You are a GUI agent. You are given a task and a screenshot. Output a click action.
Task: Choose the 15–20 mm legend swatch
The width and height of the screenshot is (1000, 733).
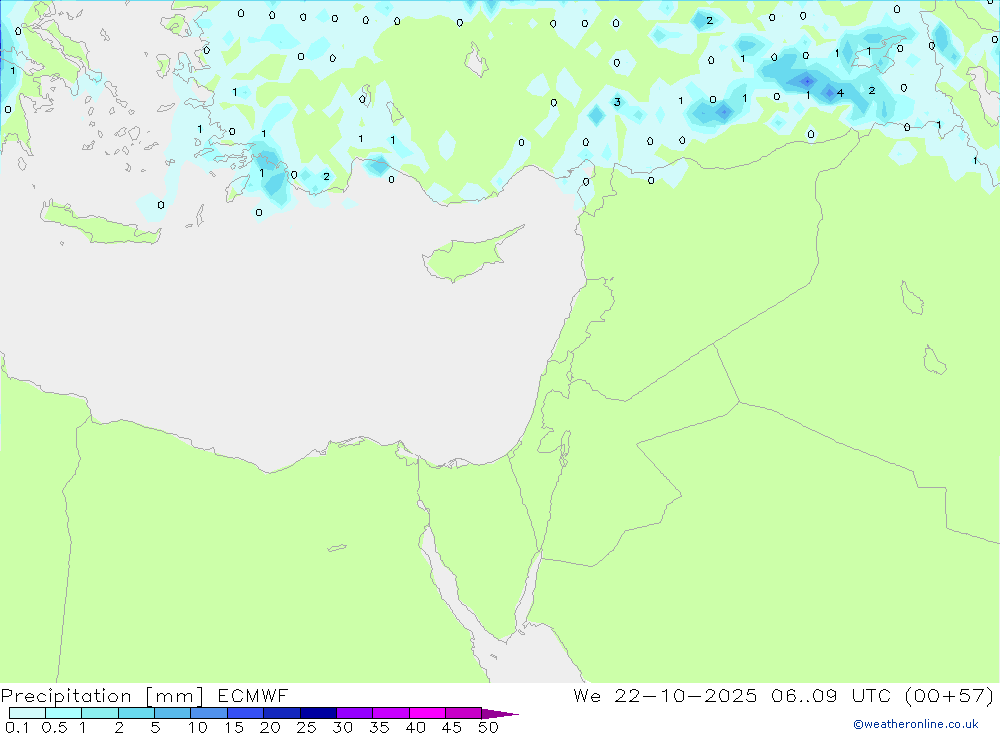point(246,713)
